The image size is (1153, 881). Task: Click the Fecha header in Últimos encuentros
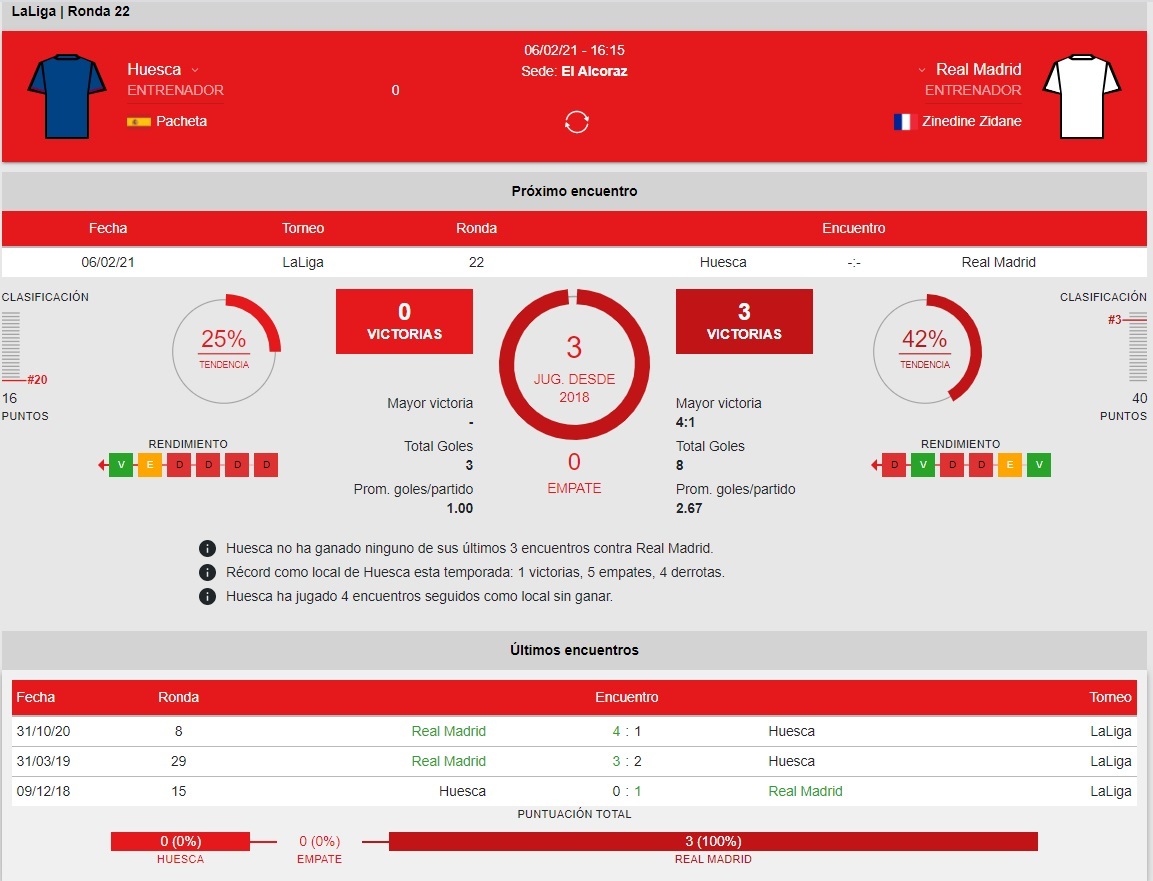point(36,697)
